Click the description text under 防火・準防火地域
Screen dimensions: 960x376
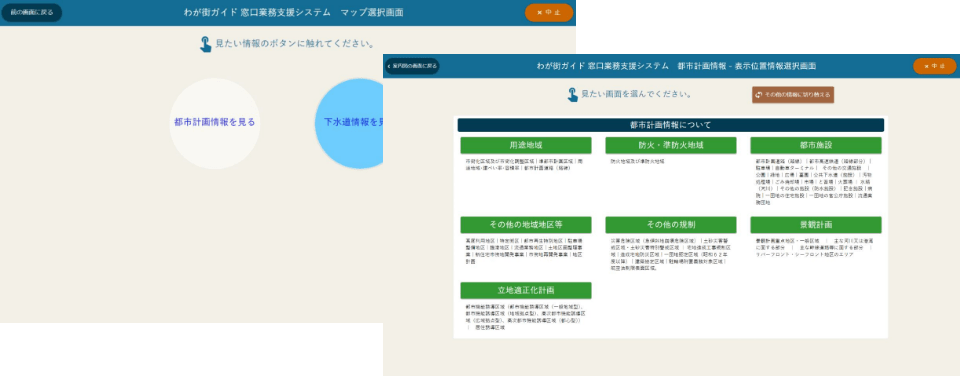click(x=637, y=161)
